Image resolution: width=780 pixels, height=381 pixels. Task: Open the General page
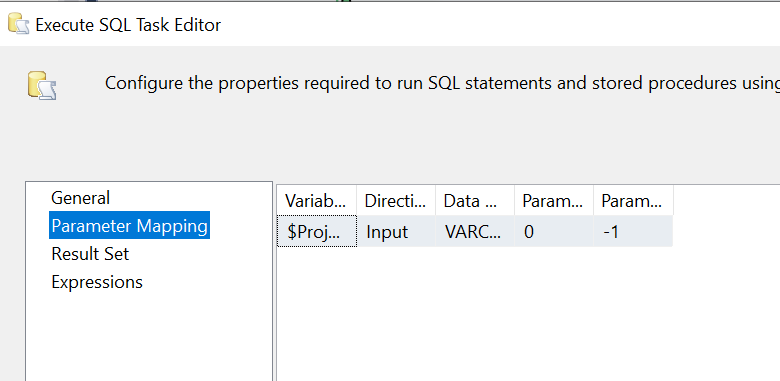(80, 198)
